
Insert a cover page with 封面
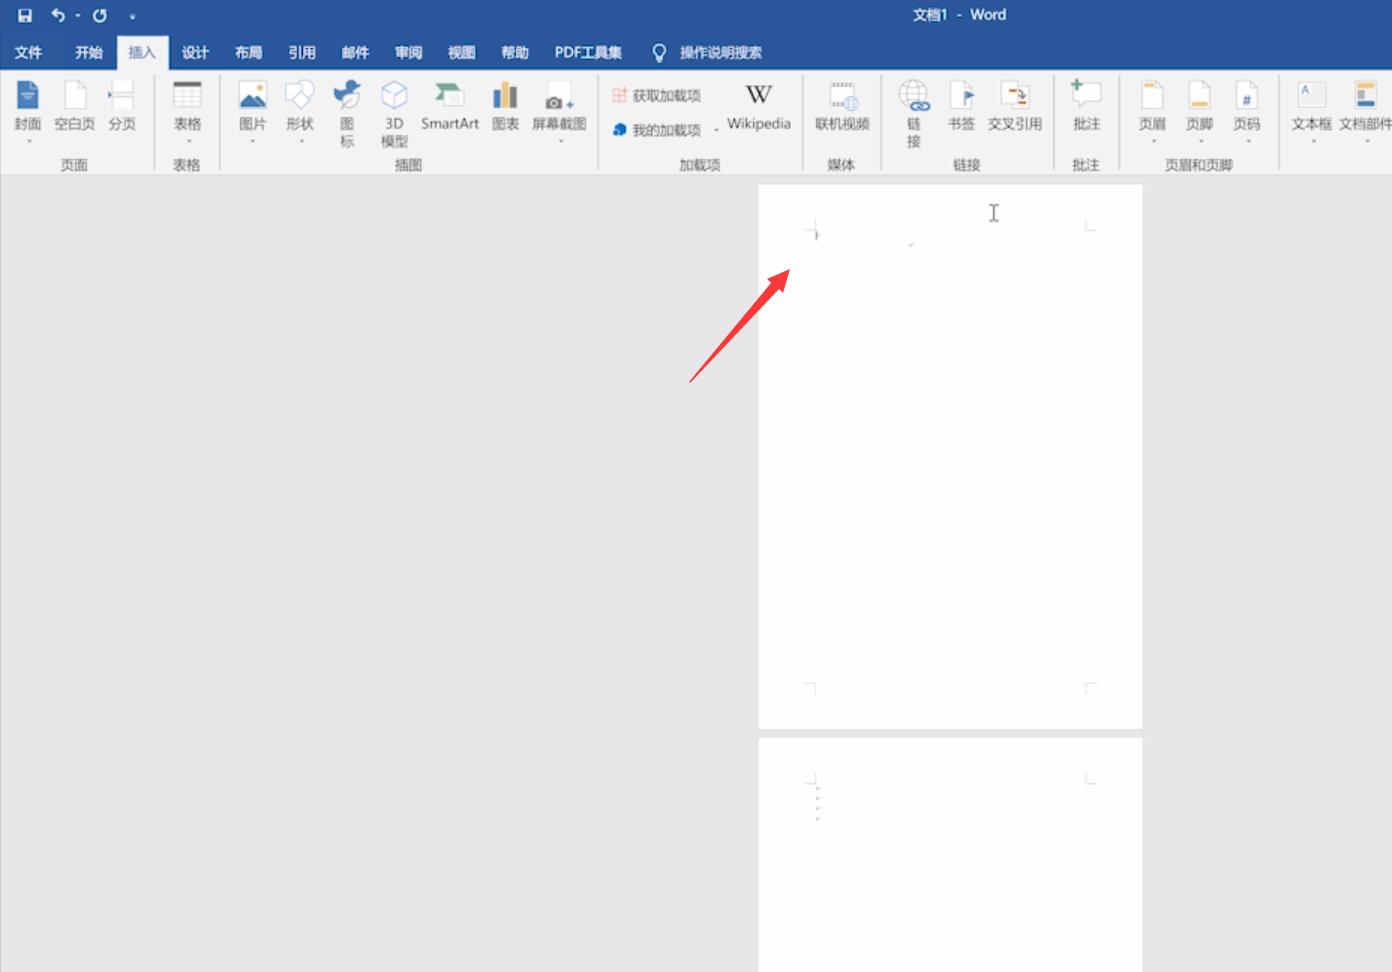(27, 111)
